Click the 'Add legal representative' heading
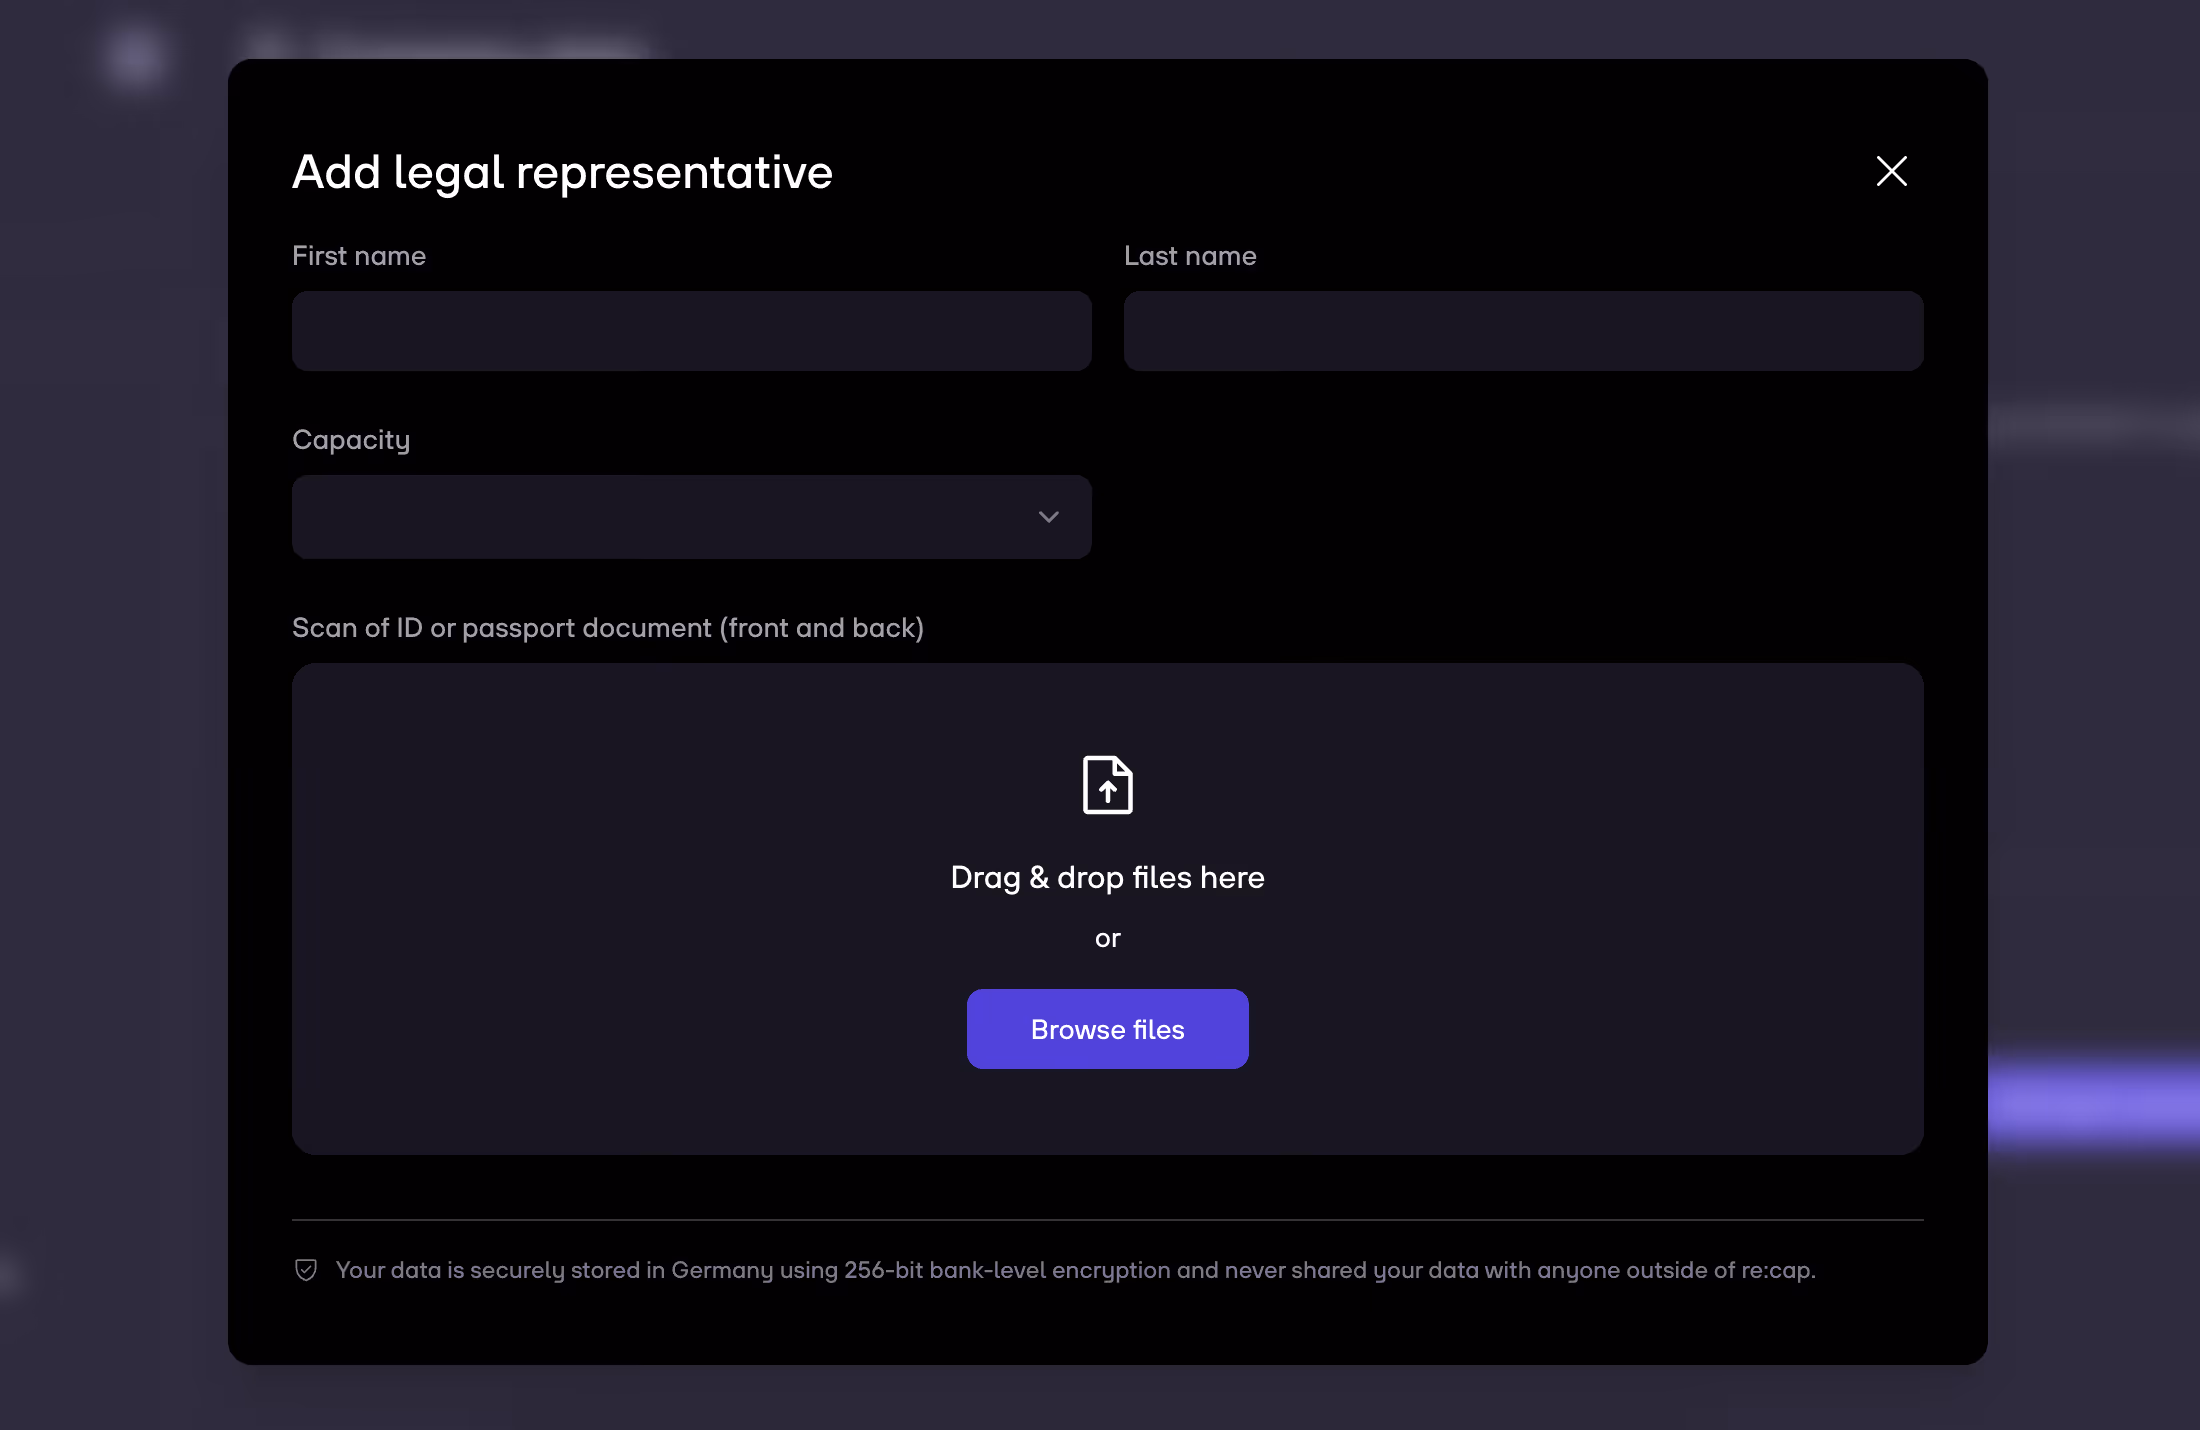The height and width of the screenshot is (1430, 2200). 562,172
